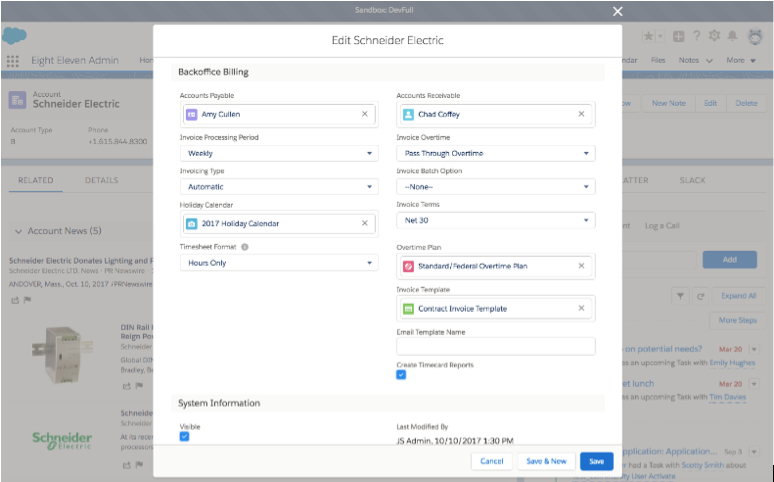Open Help question mark icon

[x=697, y=36]
